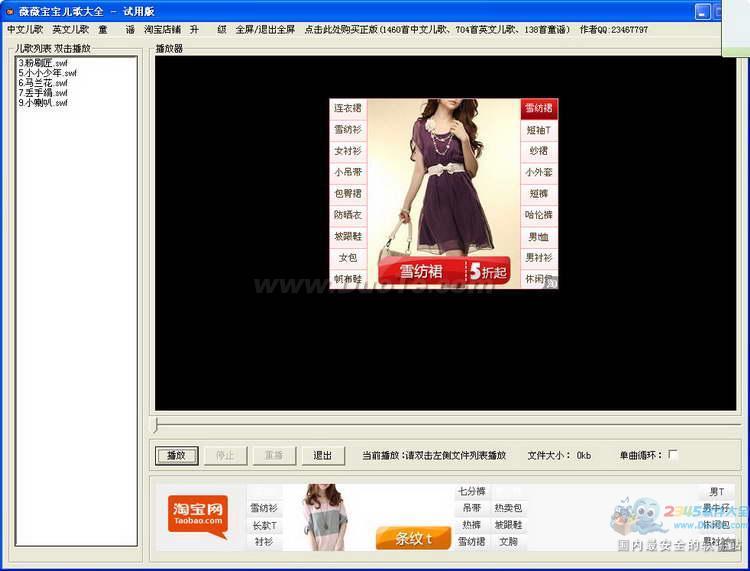Click 男衬衫 in the player ad's right column
Viewport: 750px width, 571px height.
[x=539, y=258]
